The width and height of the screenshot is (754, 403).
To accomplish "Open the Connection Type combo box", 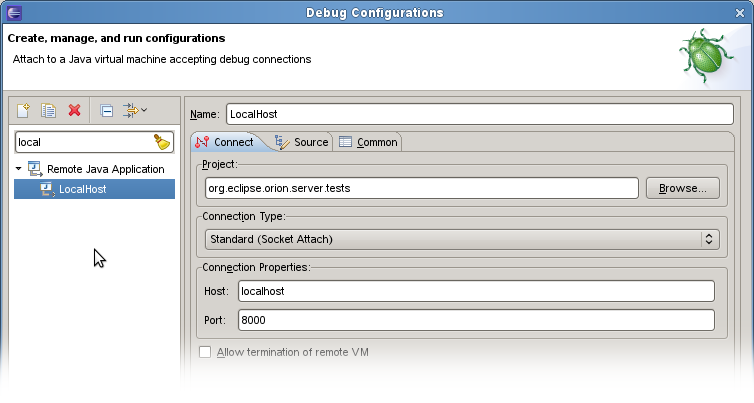I will pos(462,239).
